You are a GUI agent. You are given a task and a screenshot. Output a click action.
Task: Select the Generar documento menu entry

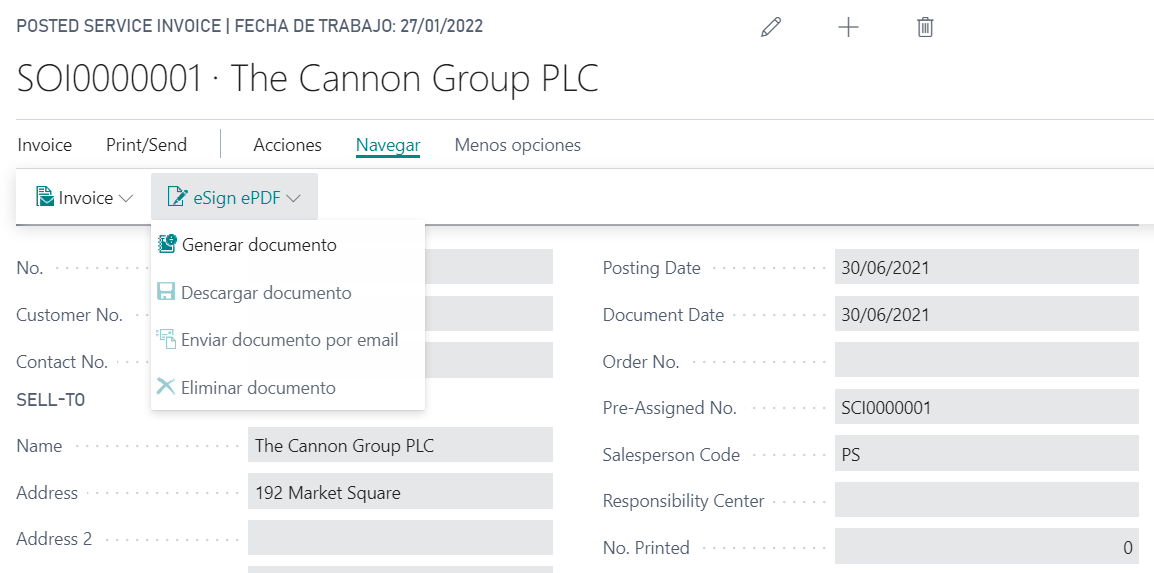click(x=259, y=245)
